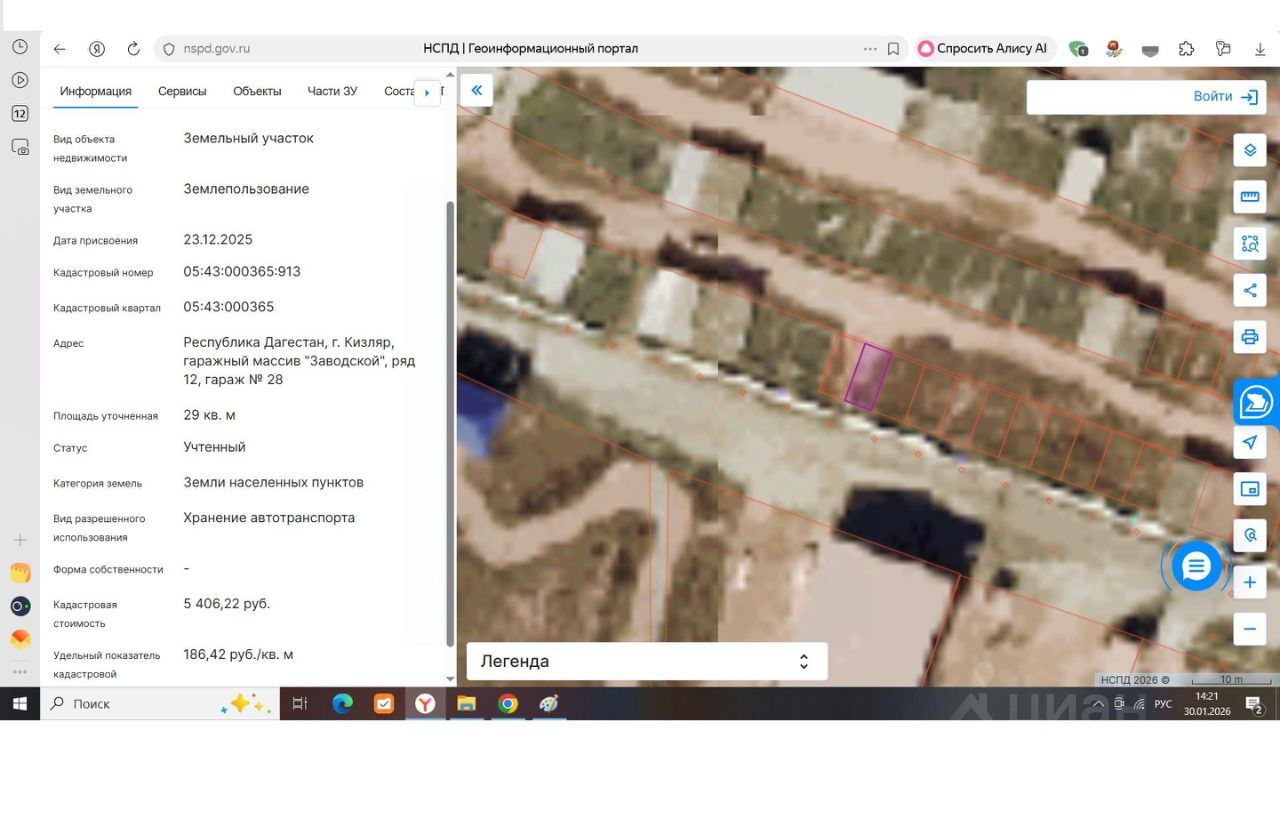Open the sidebar more options dots
Image resolution: width=1280 pixels, height=827 pixels.
(x=20, y=671)
